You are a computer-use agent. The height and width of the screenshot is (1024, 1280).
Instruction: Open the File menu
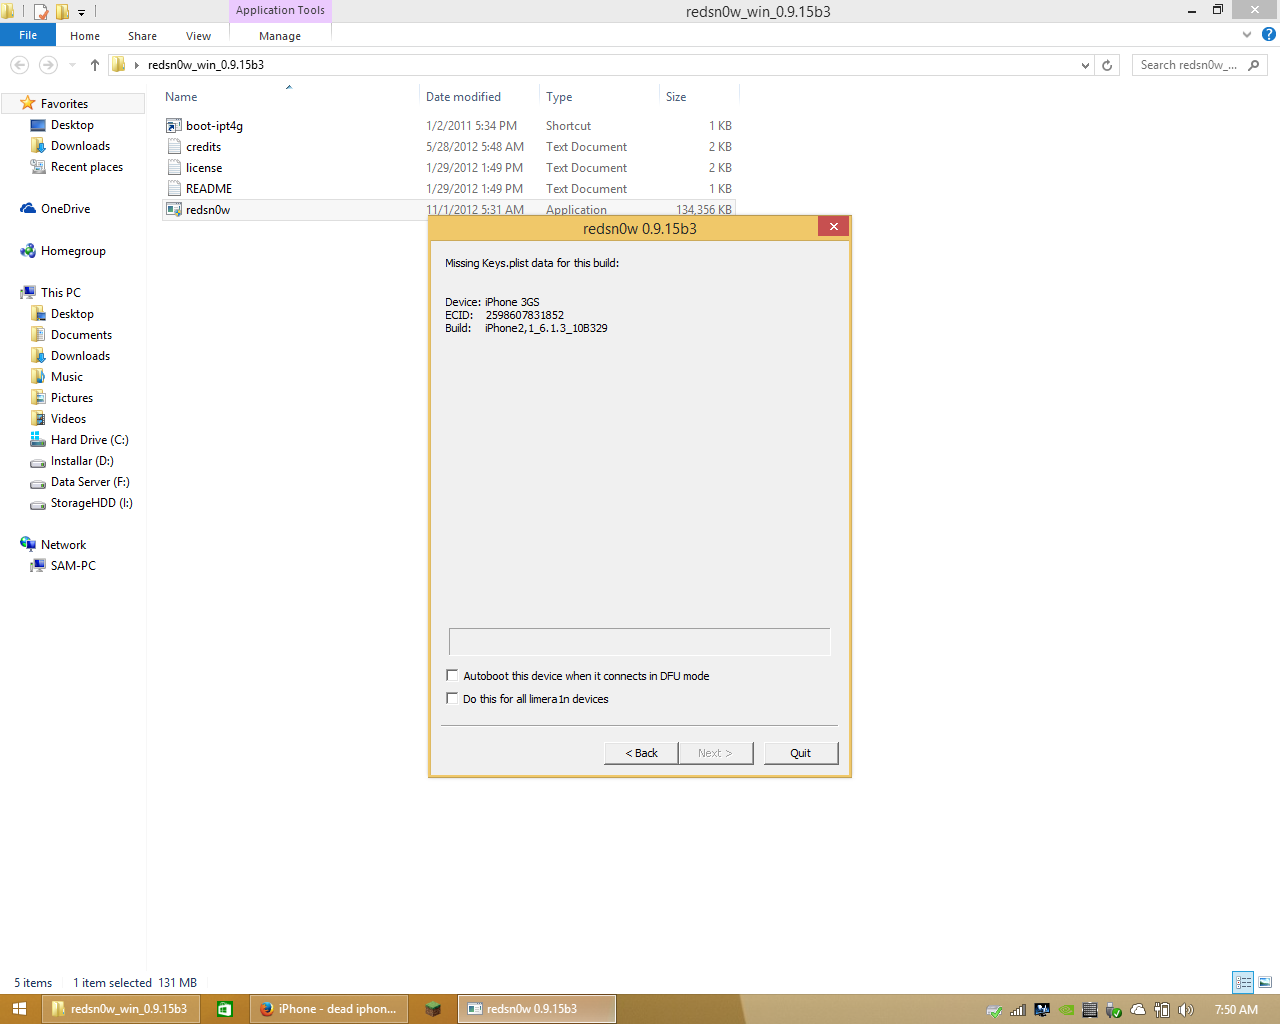click(x=28, y=35)
